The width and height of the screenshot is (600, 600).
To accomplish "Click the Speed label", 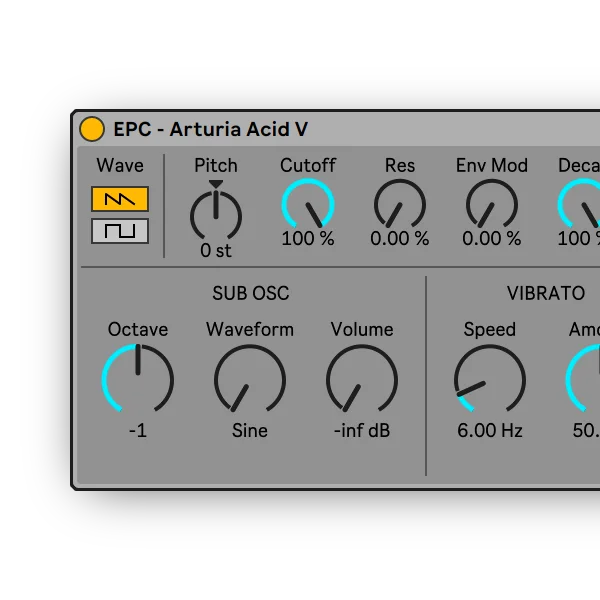I will click(490, 329).
